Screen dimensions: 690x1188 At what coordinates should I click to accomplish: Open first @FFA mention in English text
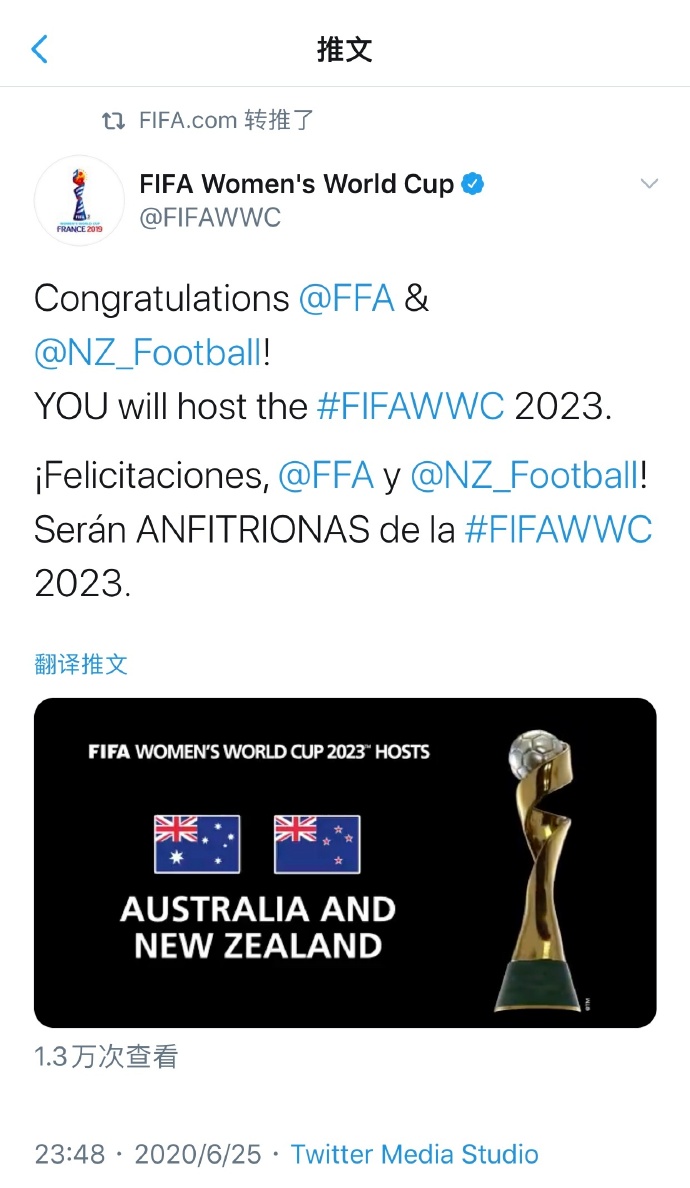tap(346, 298)
